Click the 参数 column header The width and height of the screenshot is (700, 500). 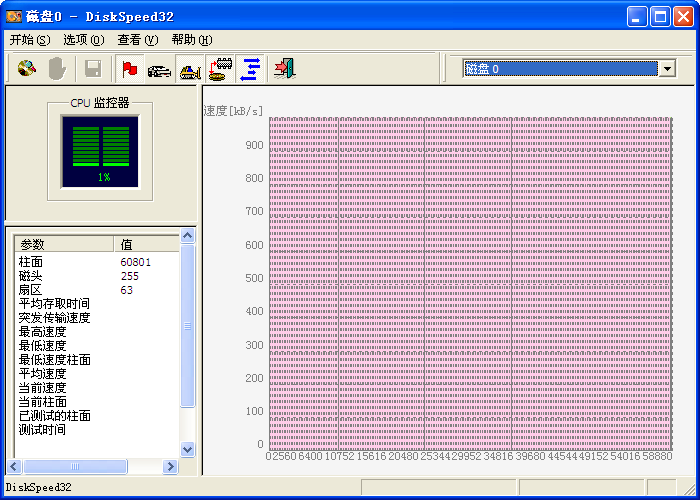[62, 244]
